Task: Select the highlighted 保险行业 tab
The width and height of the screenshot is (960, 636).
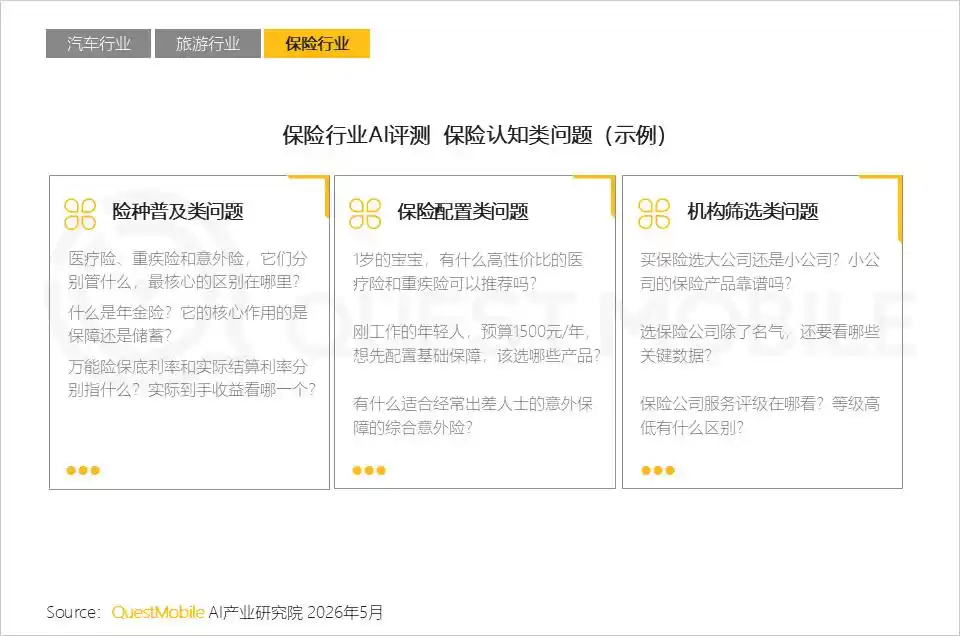Action: pyautogui.click(x=317, y=43)
